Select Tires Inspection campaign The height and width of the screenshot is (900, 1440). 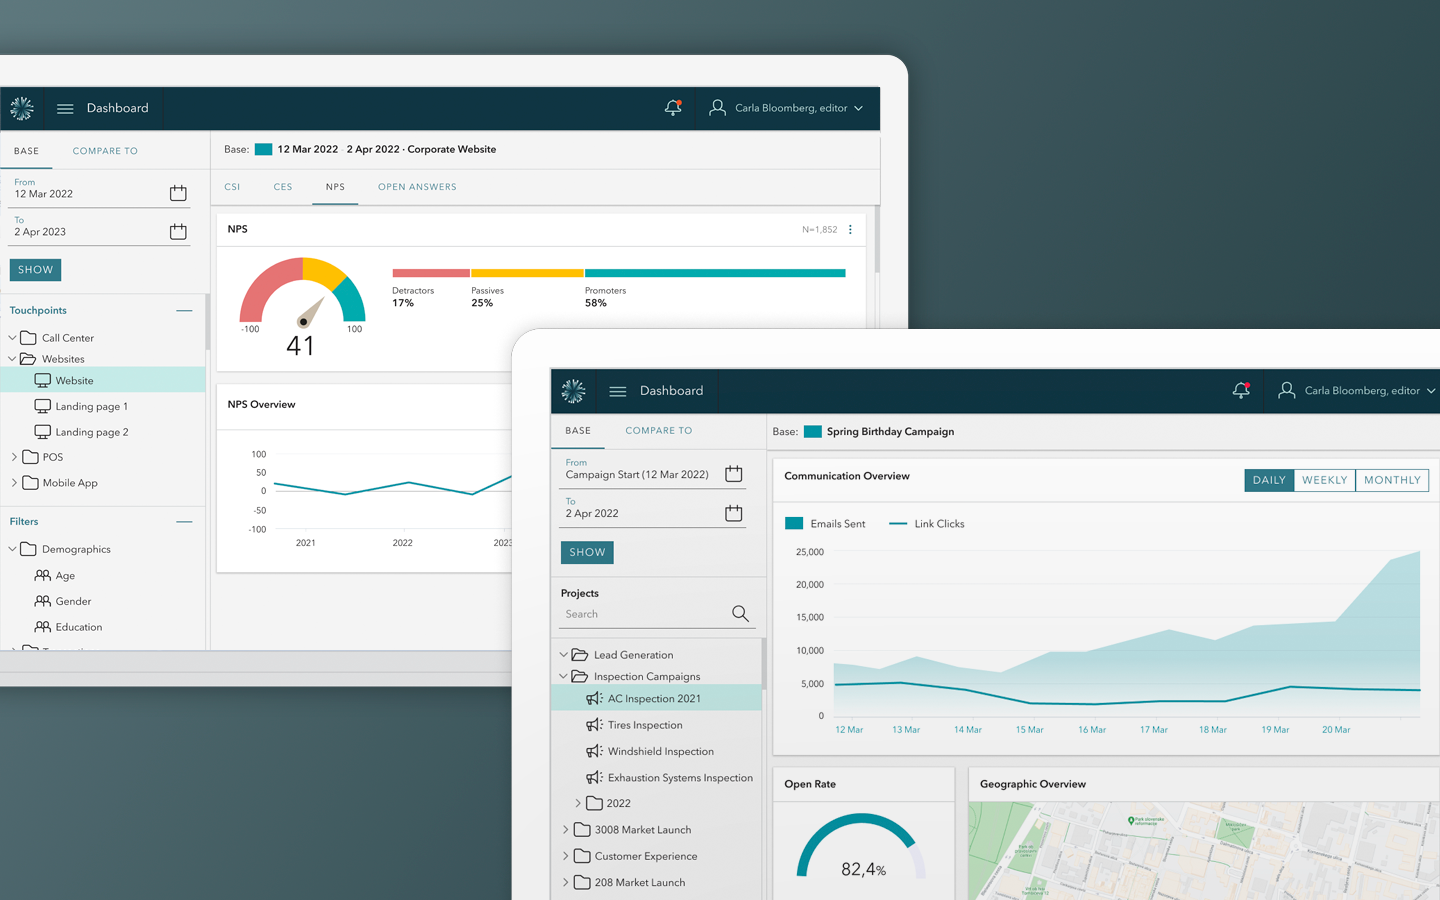[x=634, y=725]
